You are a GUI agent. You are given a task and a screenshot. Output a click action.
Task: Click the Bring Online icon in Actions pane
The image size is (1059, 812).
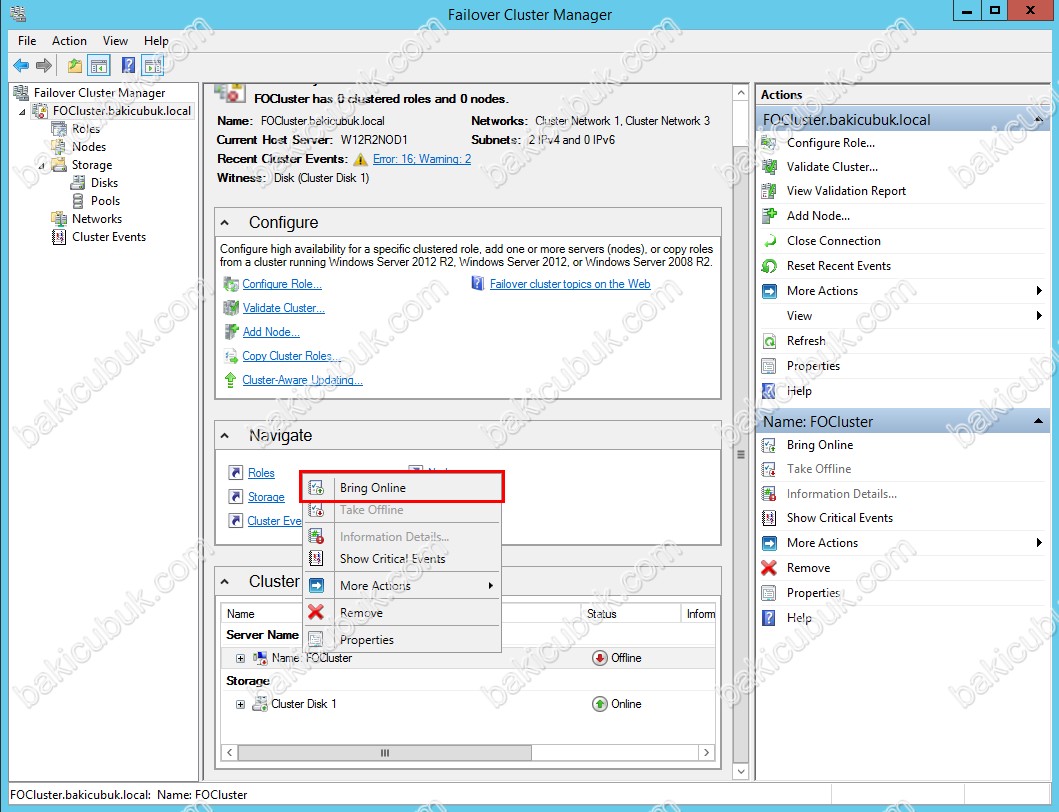point(769,445)
